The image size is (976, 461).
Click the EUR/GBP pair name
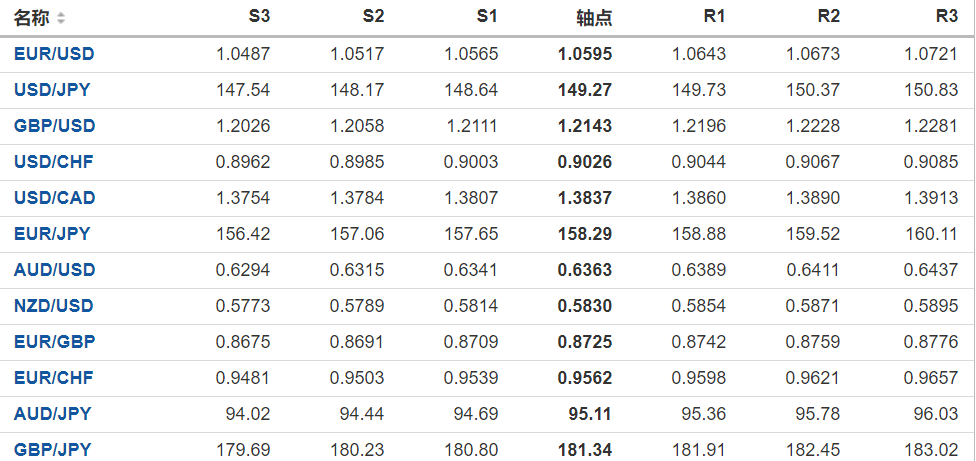pos(54,342)
